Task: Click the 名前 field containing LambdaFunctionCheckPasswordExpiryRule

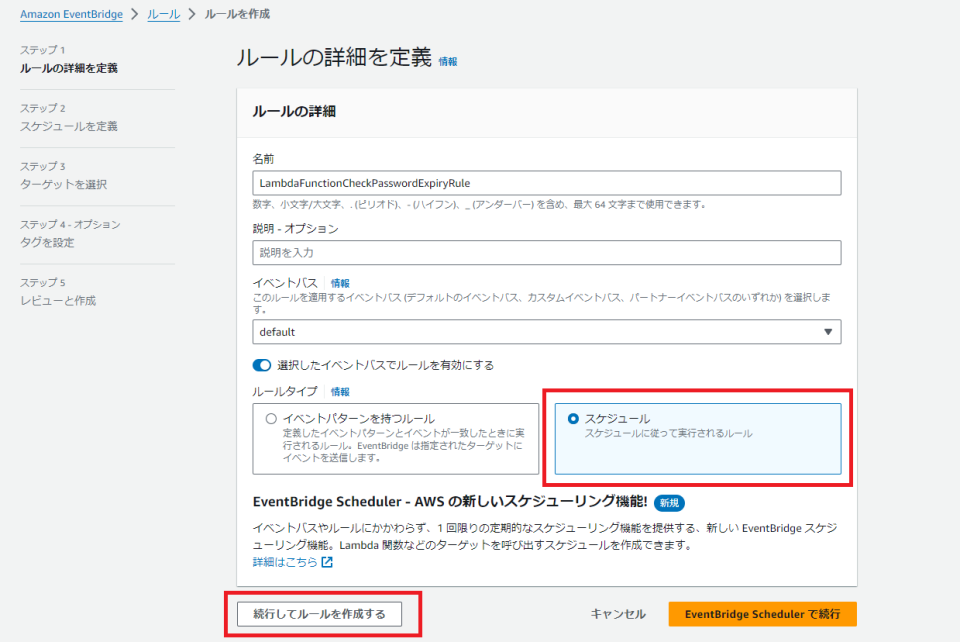Action: 547,183
